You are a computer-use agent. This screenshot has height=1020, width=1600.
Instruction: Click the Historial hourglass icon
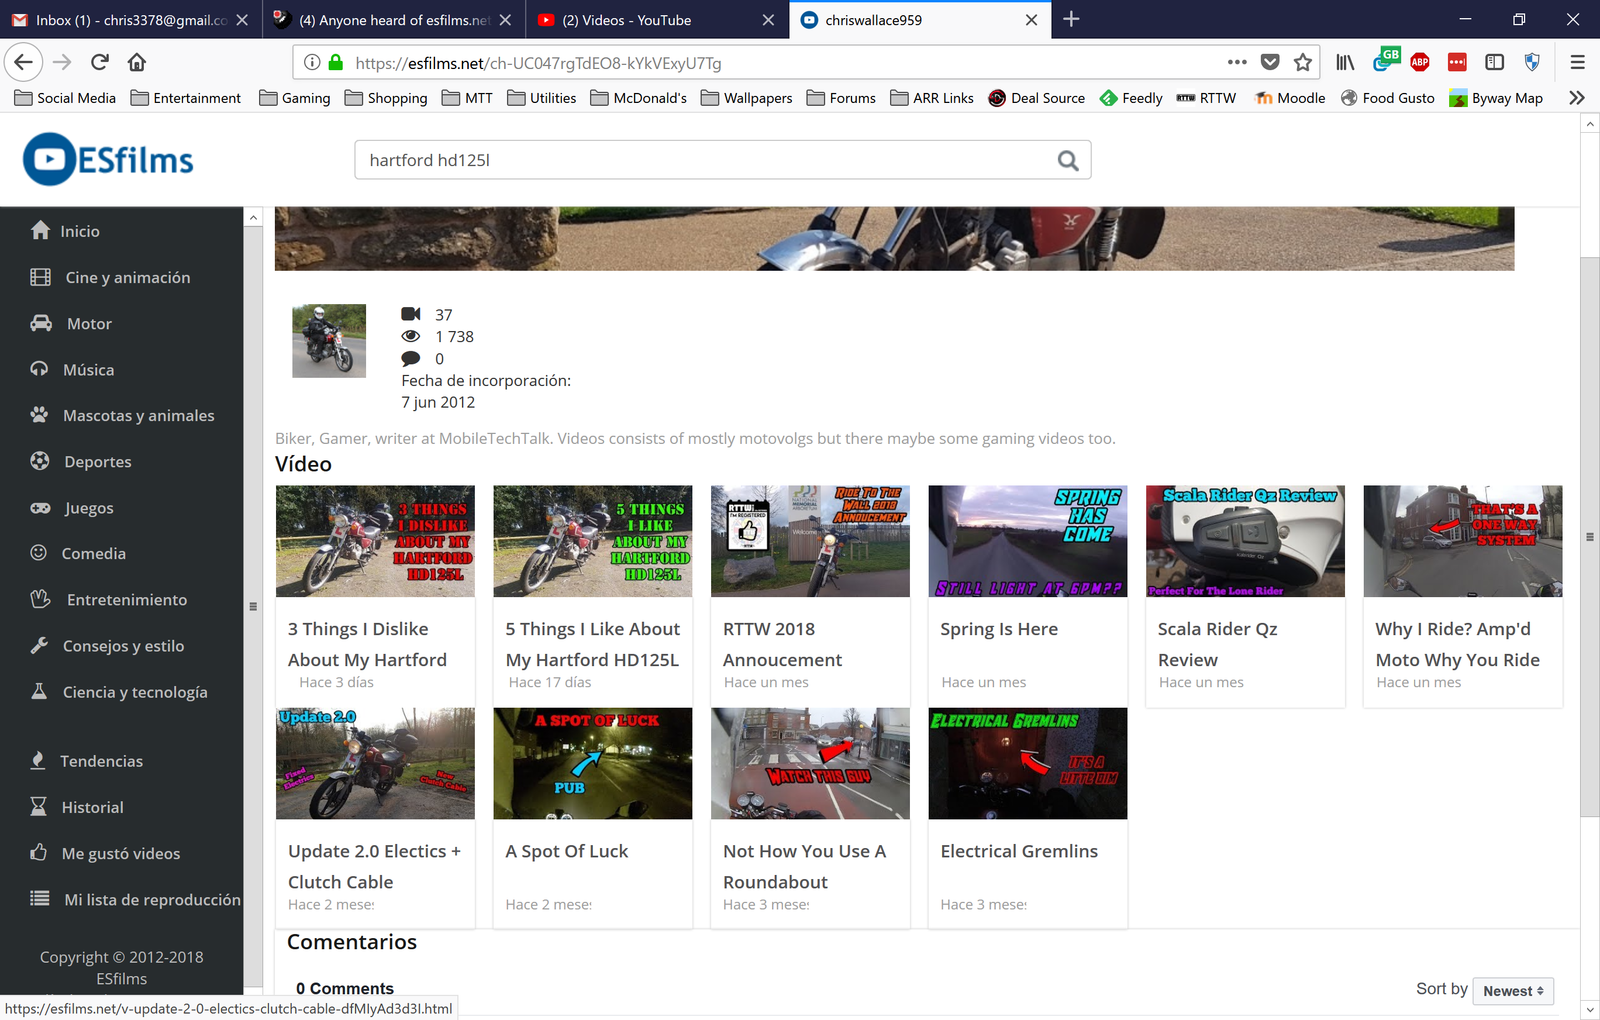tap(38, 806)
